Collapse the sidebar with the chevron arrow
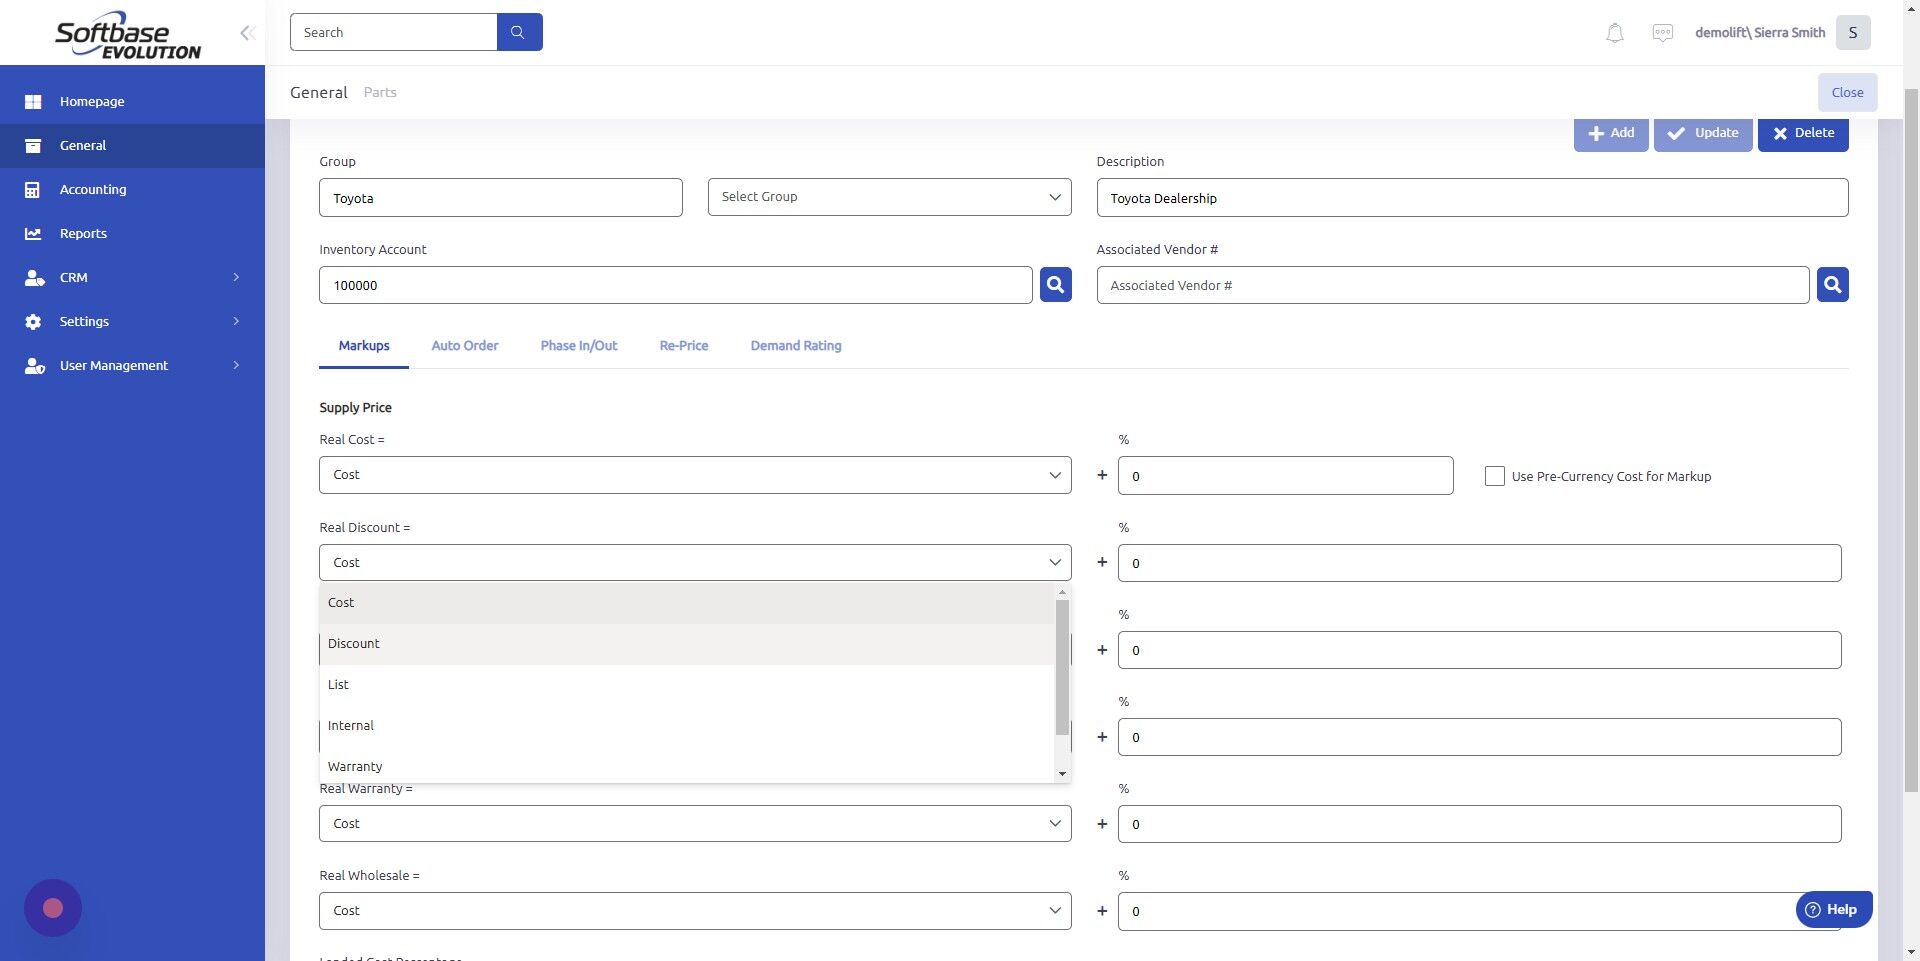The image size is (1920, 961). (x=247, y=32)
